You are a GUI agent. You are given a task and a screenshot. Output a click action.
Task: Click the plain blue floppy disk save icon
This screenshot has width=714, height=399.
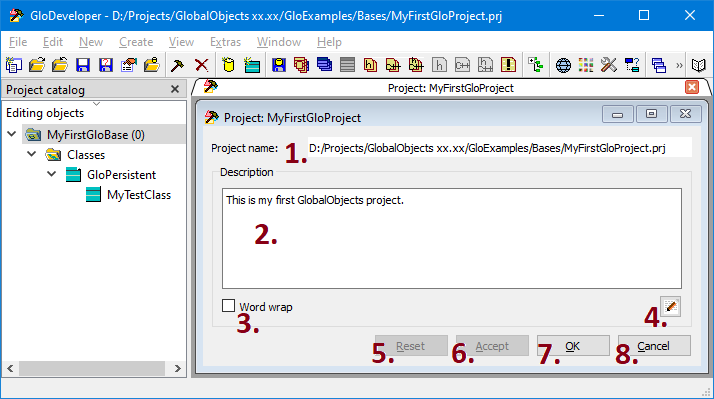point(83,65)
